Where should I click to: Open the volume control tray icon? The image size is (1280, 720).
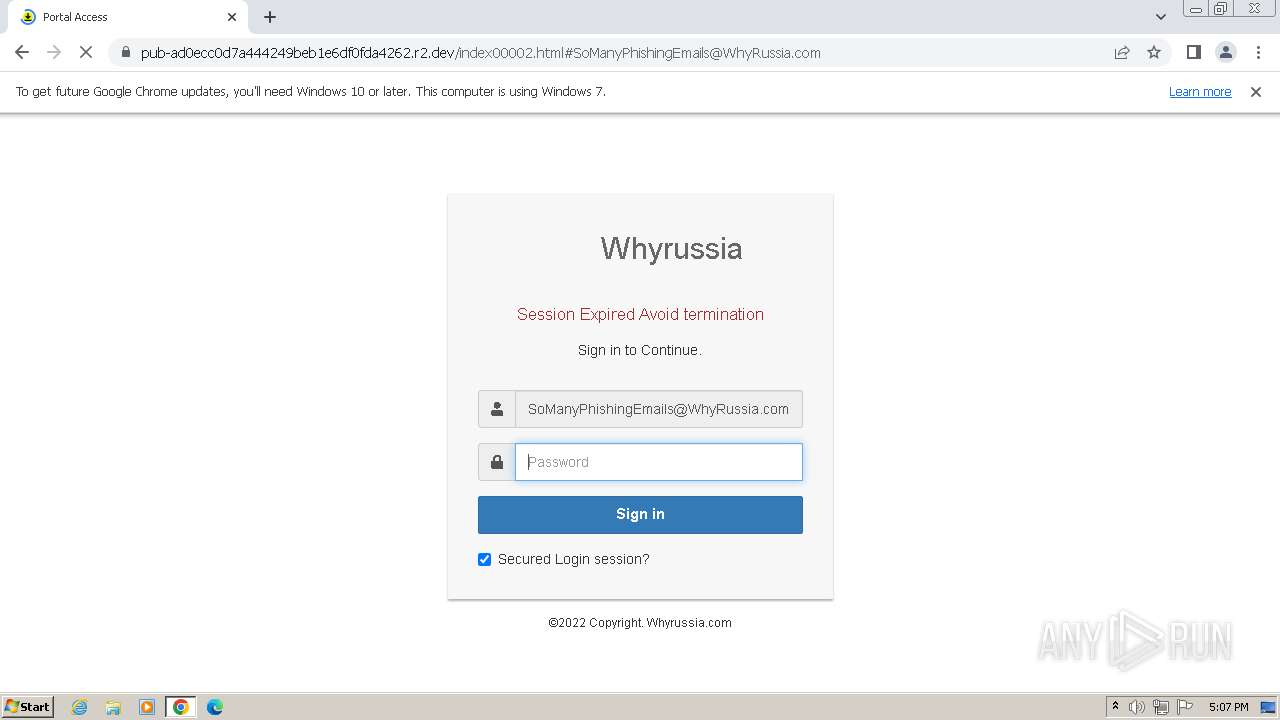point(1137,707)
